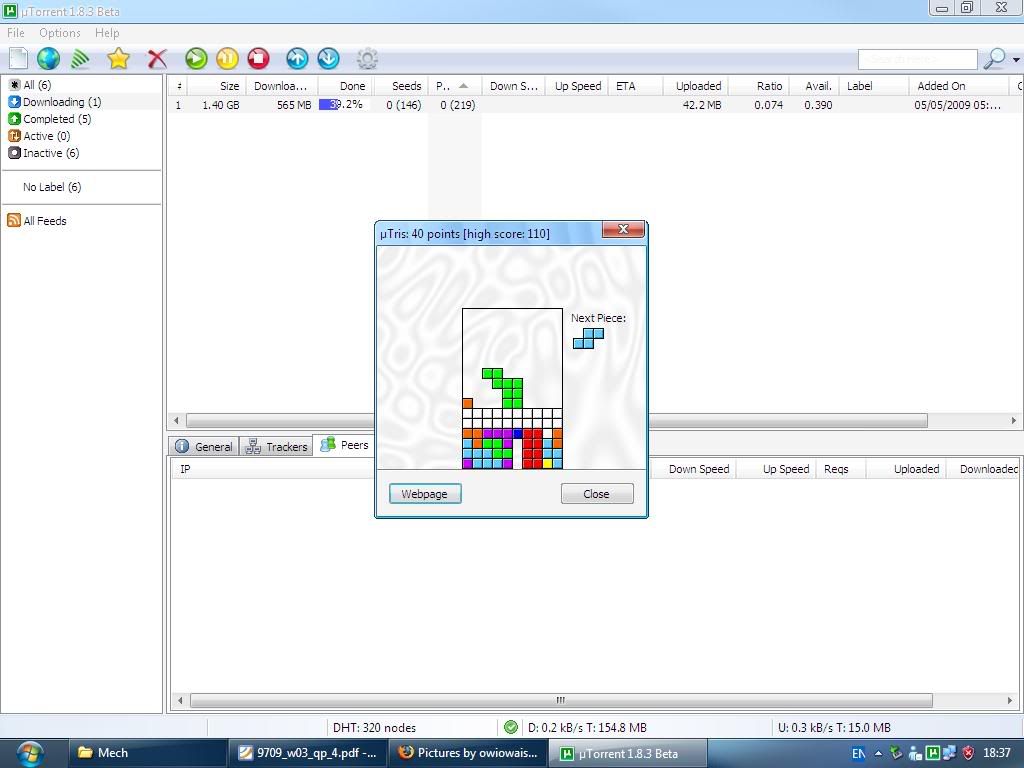Click the red X Remove torrent icon

(x=157, y=59)
